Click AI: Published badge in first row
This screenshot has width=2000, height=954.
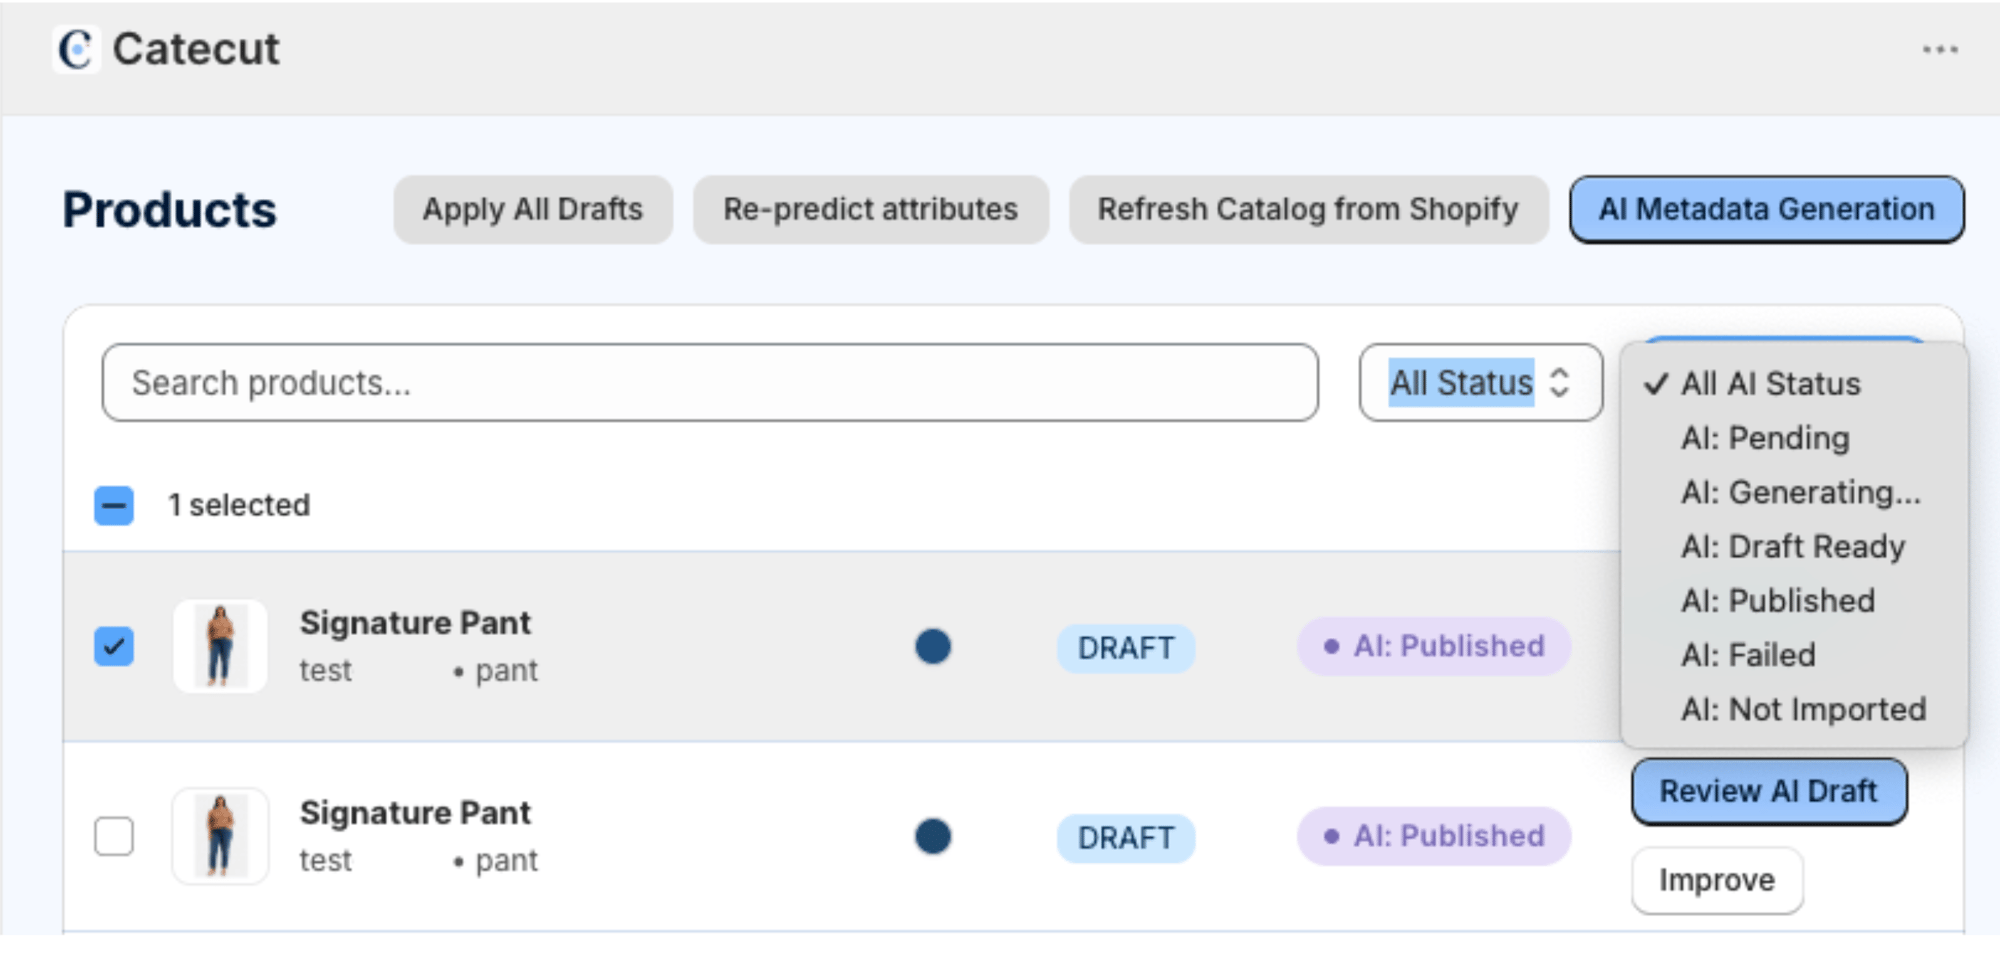click(1434, 646)
